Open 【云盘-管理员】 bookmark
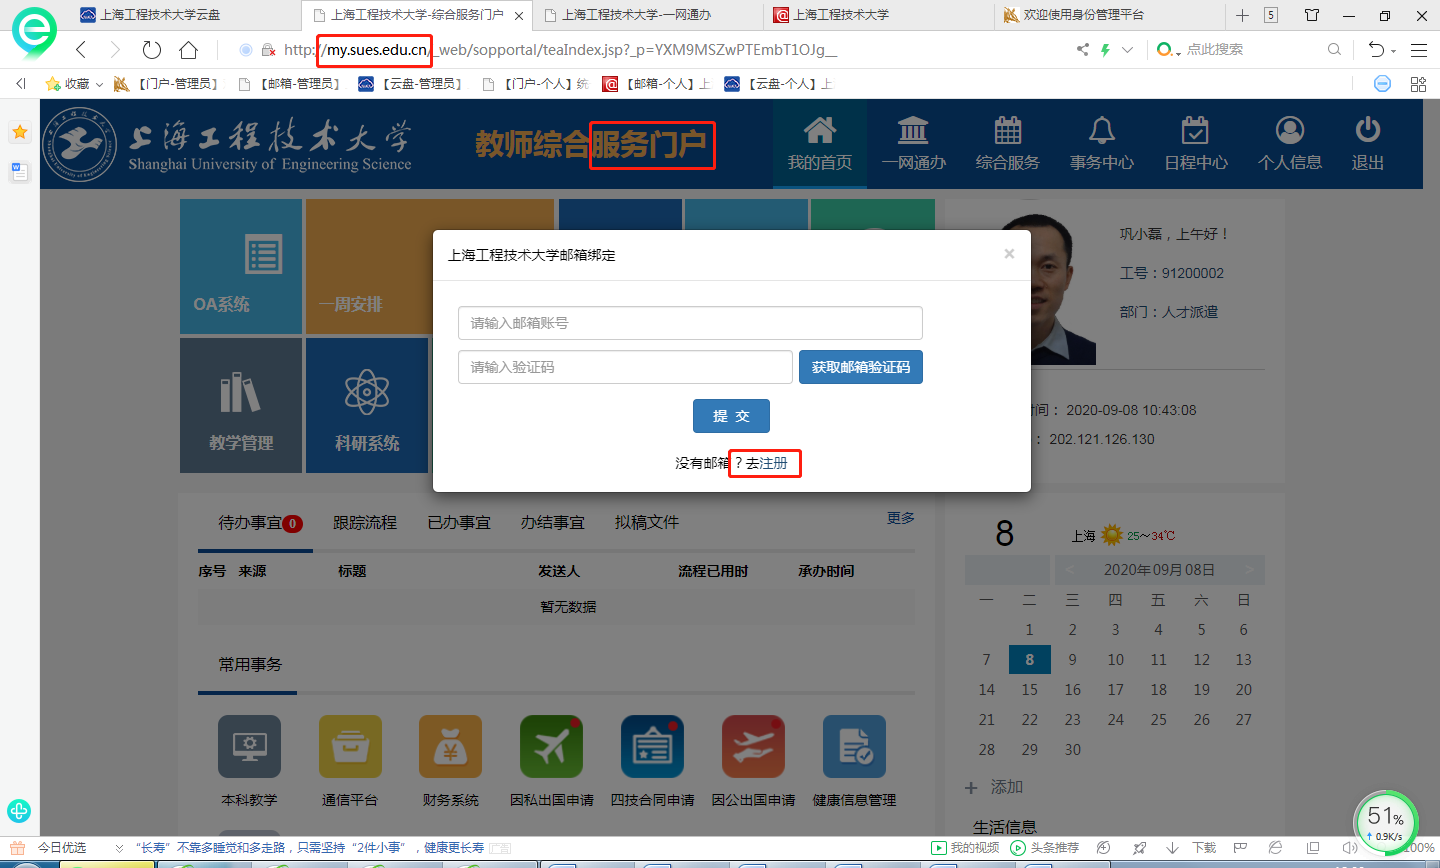This screenshot has width=1440, height=868. pos(411,84)
